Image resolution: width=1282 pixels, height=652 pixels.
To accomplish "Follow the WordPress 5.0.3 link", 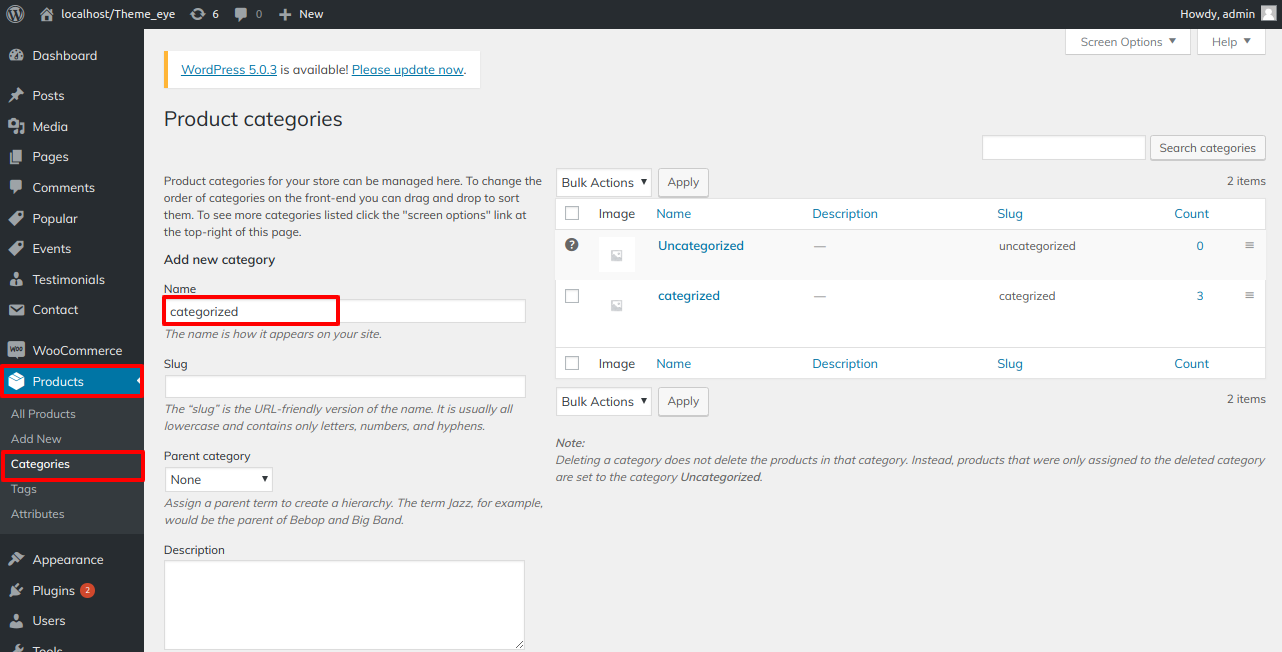I will click(x=229, y=70).
